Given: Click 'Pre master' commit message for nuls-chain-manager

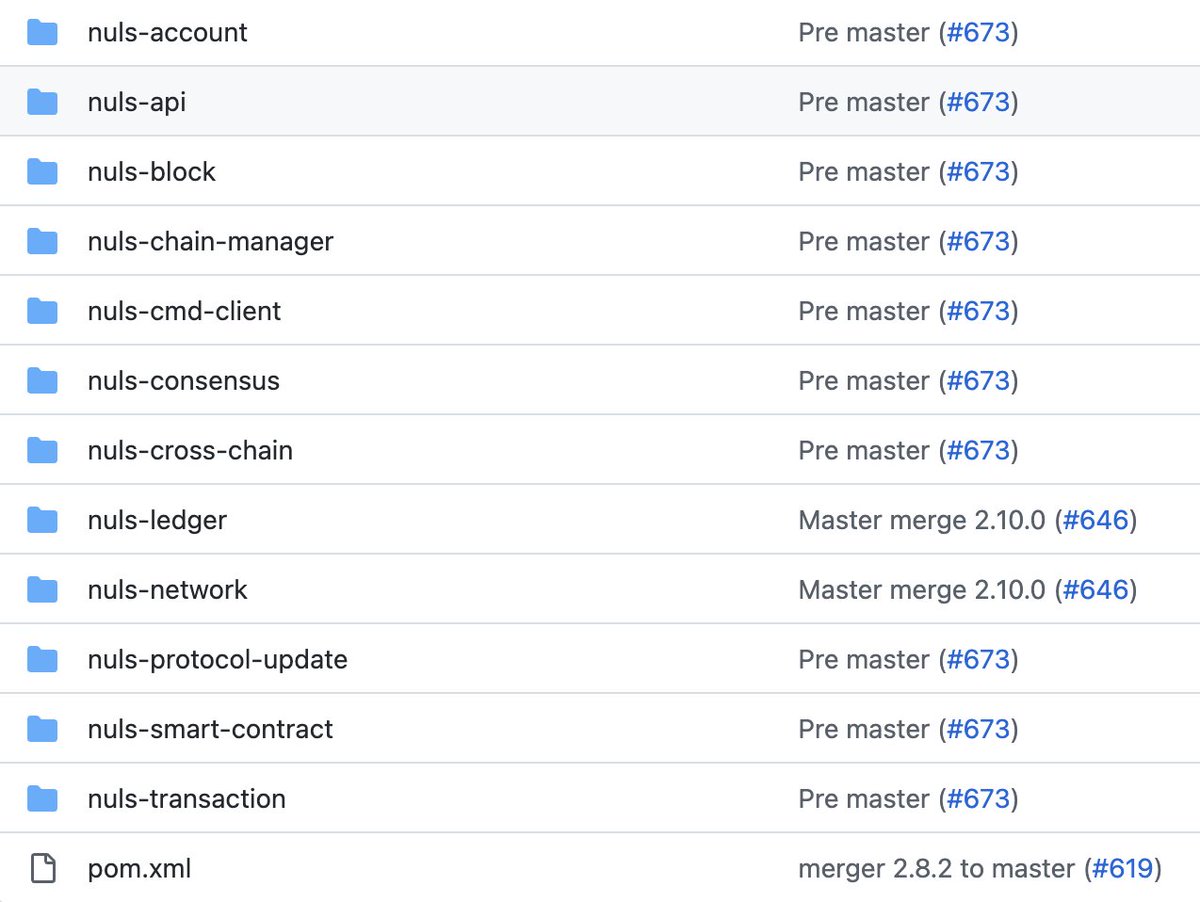Looking at the screenshot, I should coord(864,241).
